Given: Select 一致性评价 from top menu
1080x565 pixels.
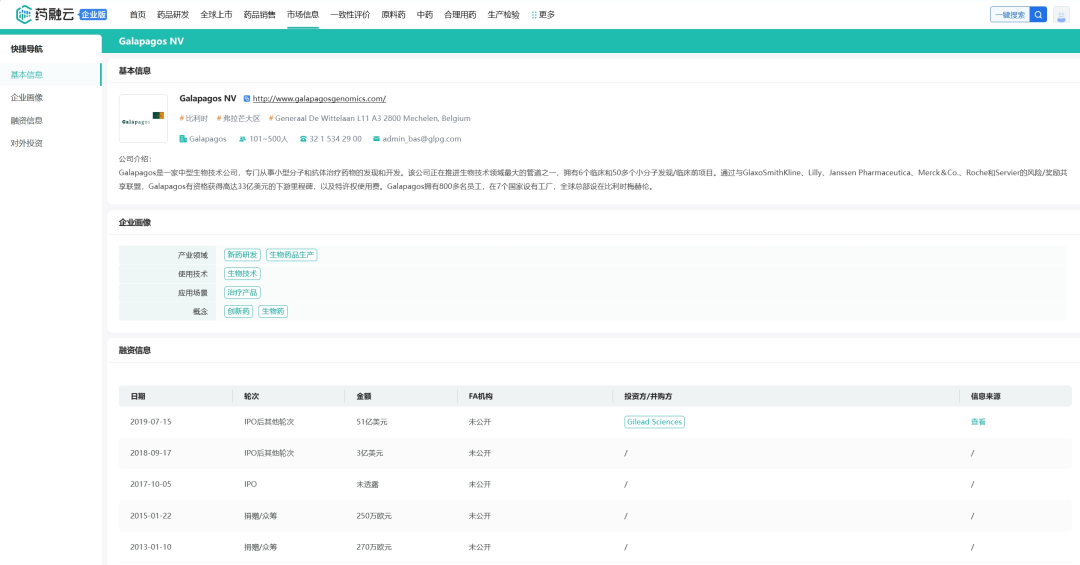Looking at the screenshot, I should (350, 15).
